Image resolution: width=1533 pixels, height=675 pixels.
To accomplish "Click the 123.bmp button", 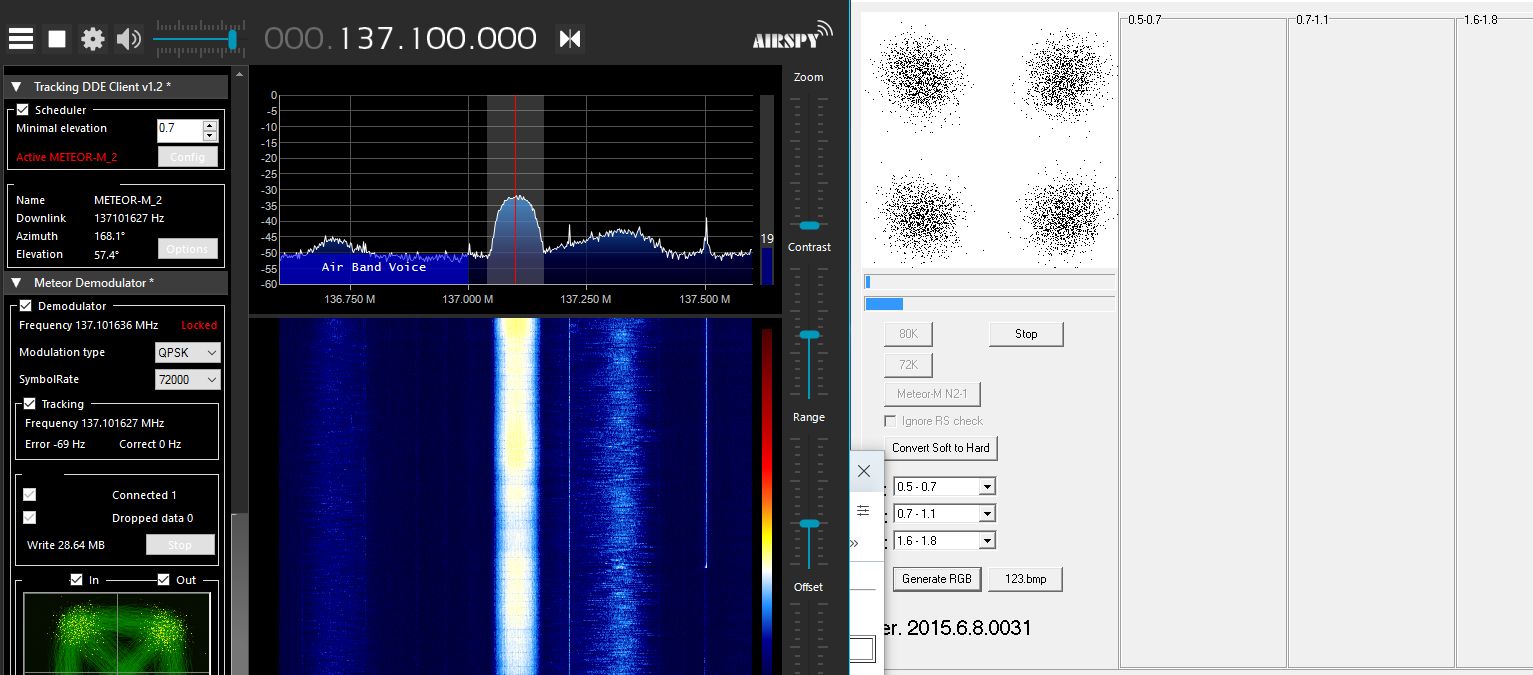I will click(1025, 579).
